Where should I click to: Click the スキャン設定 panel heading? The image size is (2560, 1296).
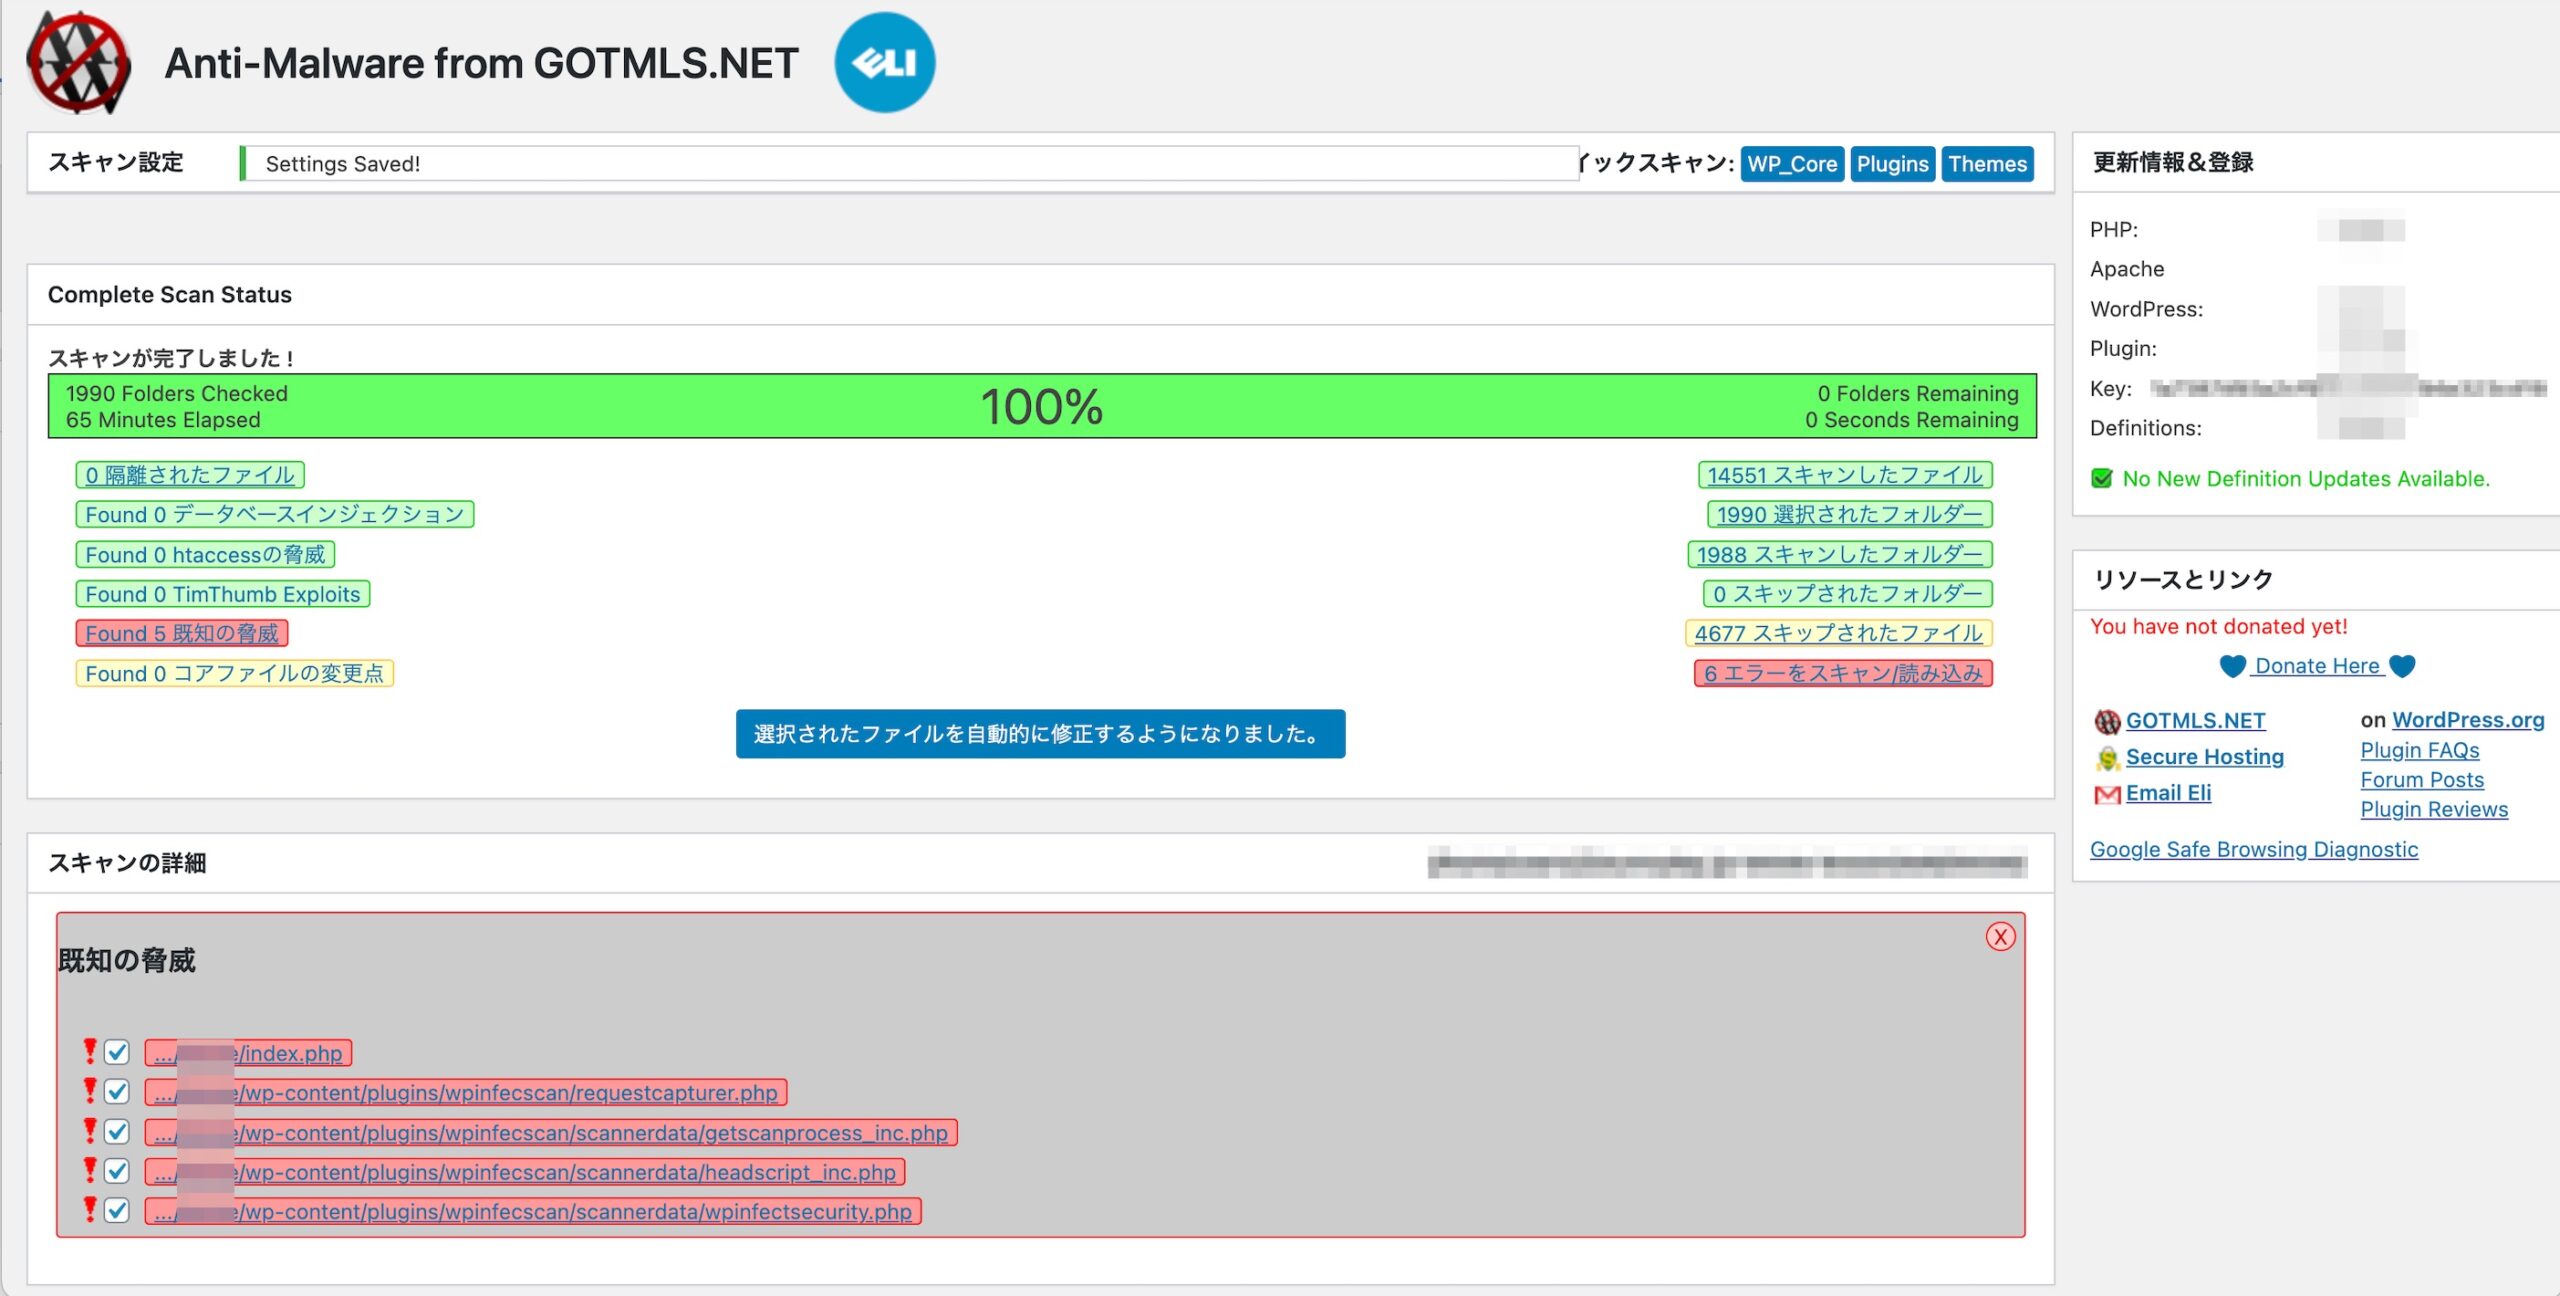[x=116, y=163]
